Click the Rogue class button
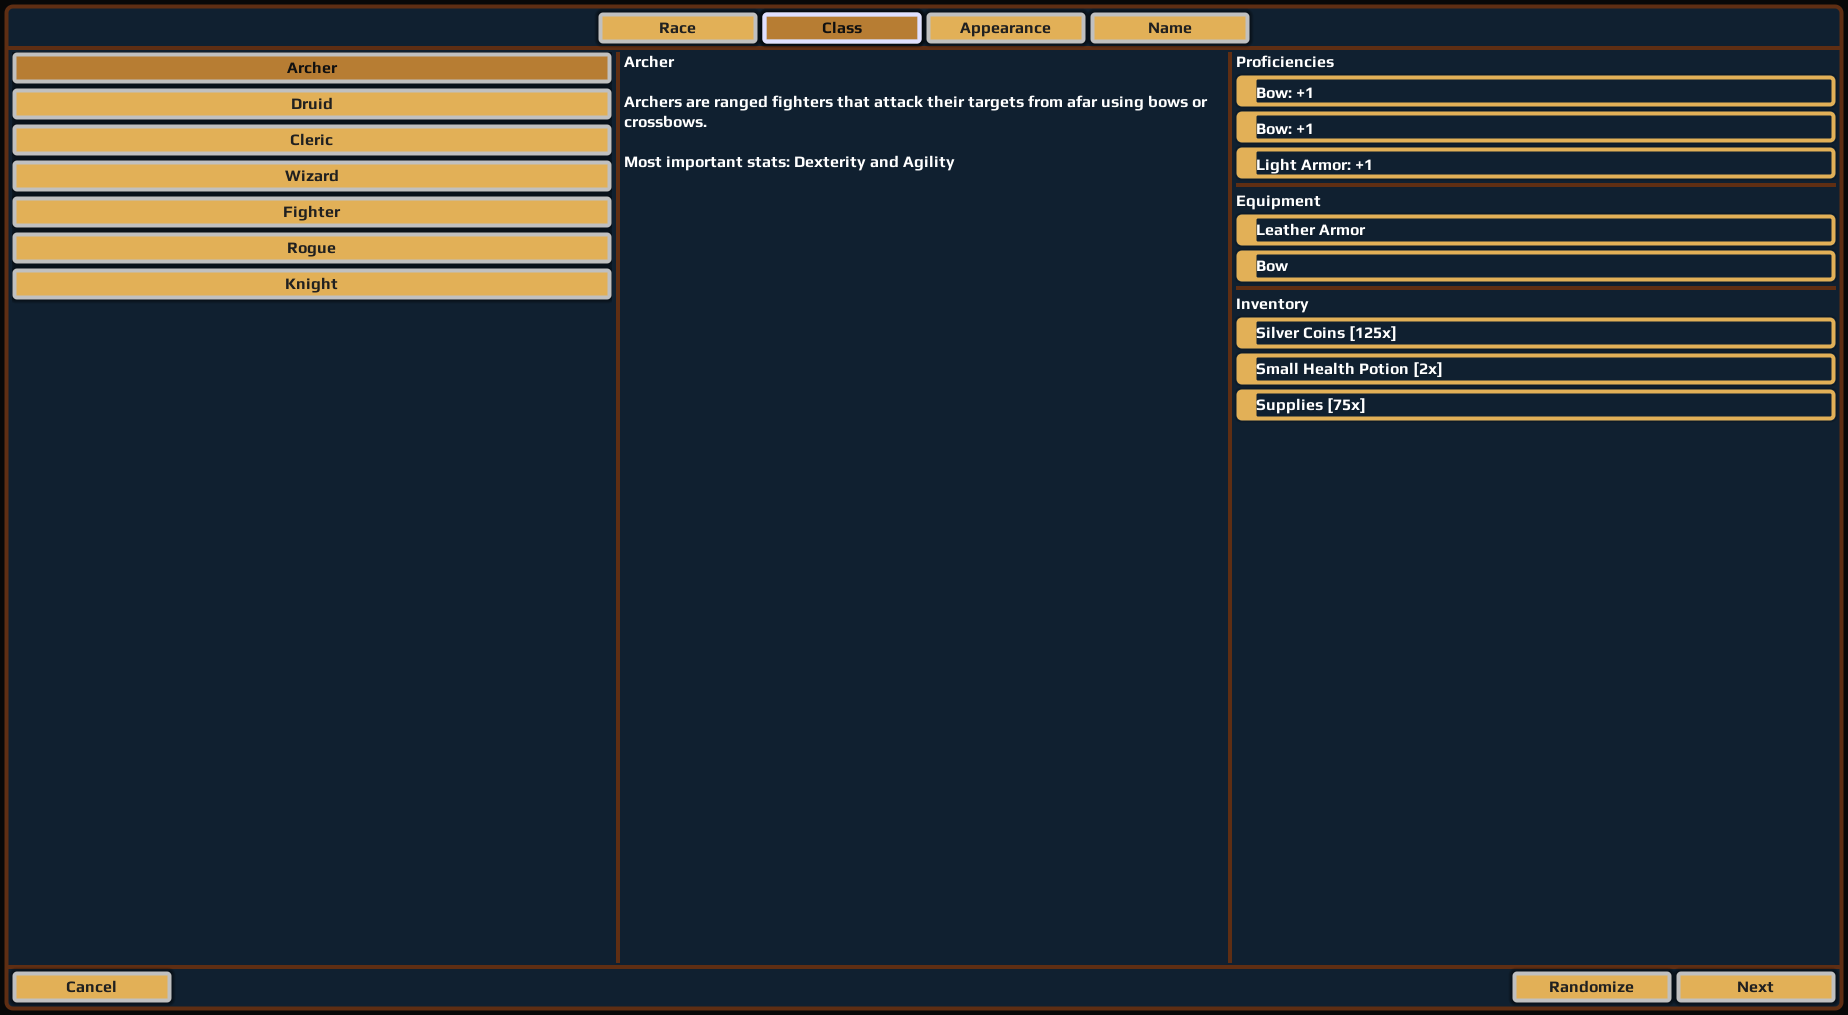The height and width of the screenshot is (1015, 1848). 312,248
